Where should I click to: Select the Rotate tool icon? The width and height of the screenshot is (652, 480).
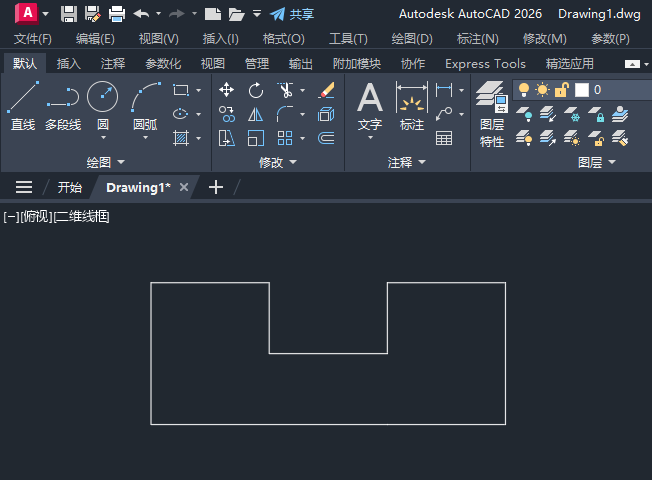[256, 90]
